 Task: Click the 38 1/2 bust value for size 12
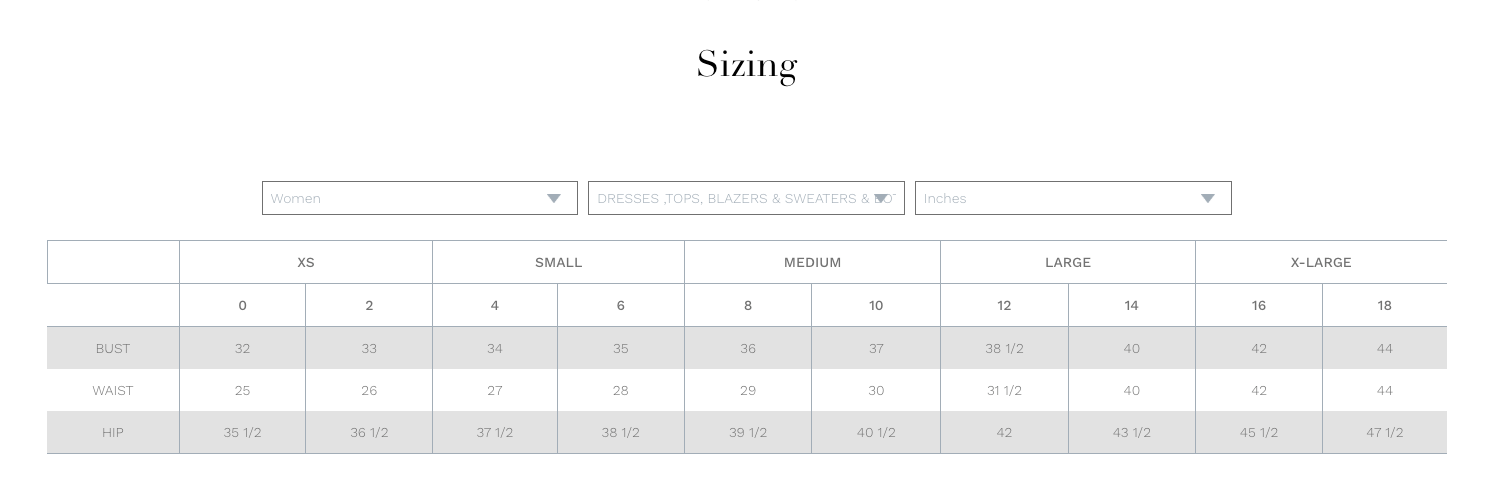(1004, 348)
